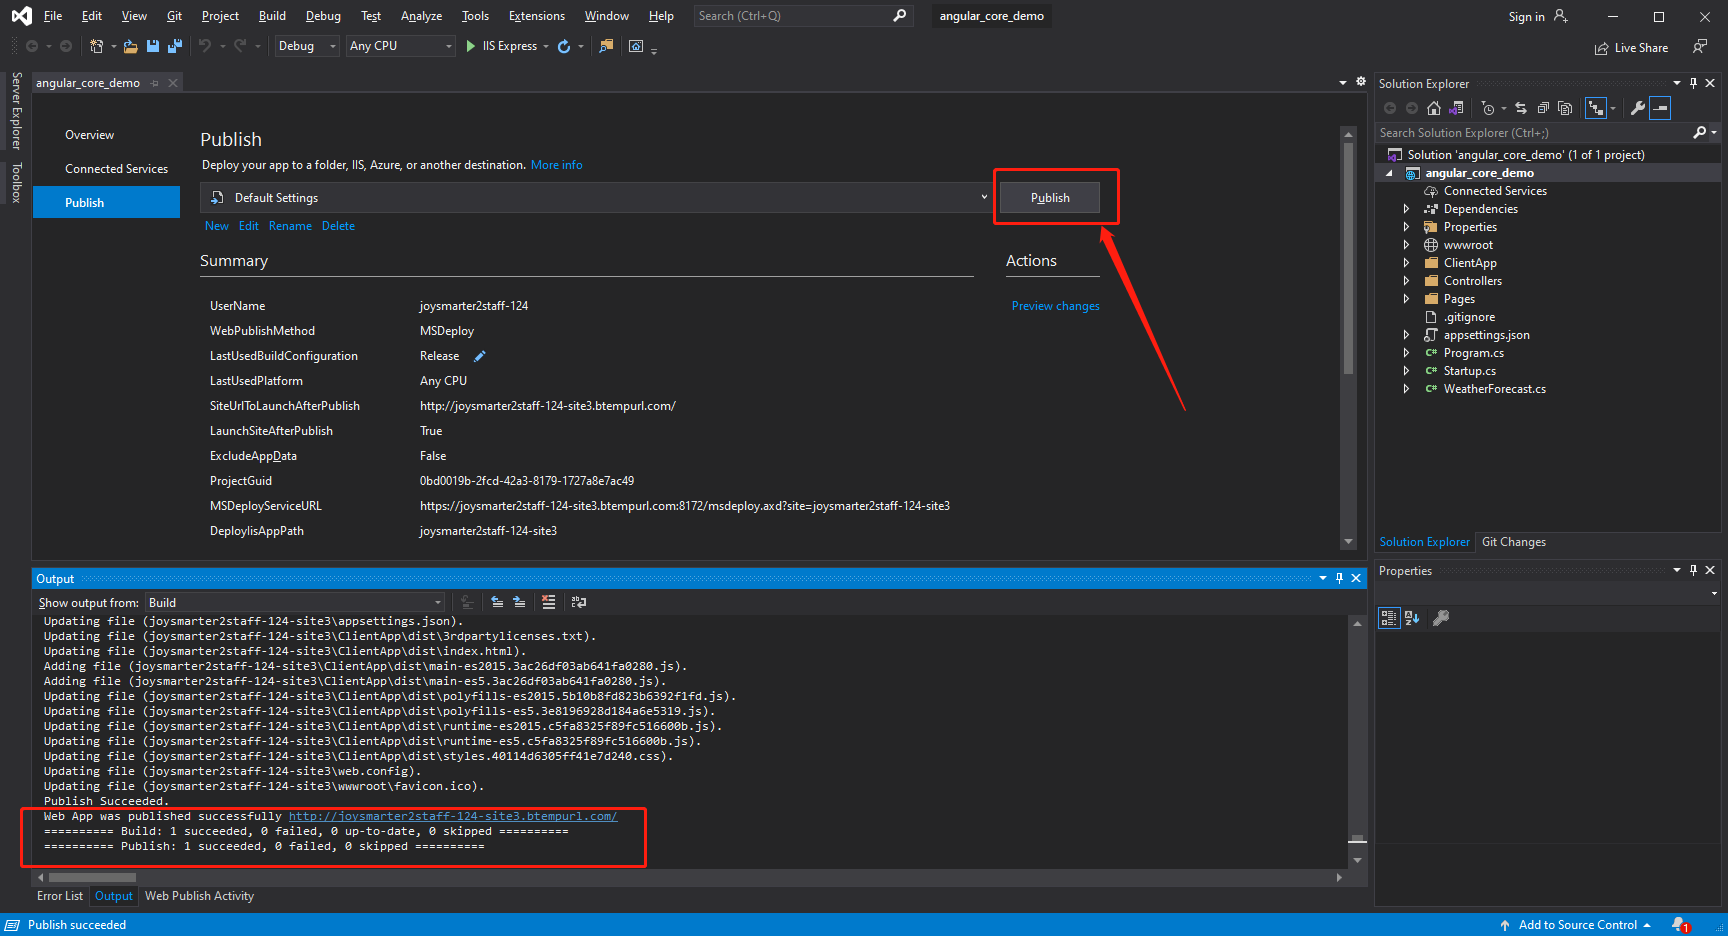
Task: Click the Output panel horizontal scrollbar thumb
Action: [x=92, y=878]
